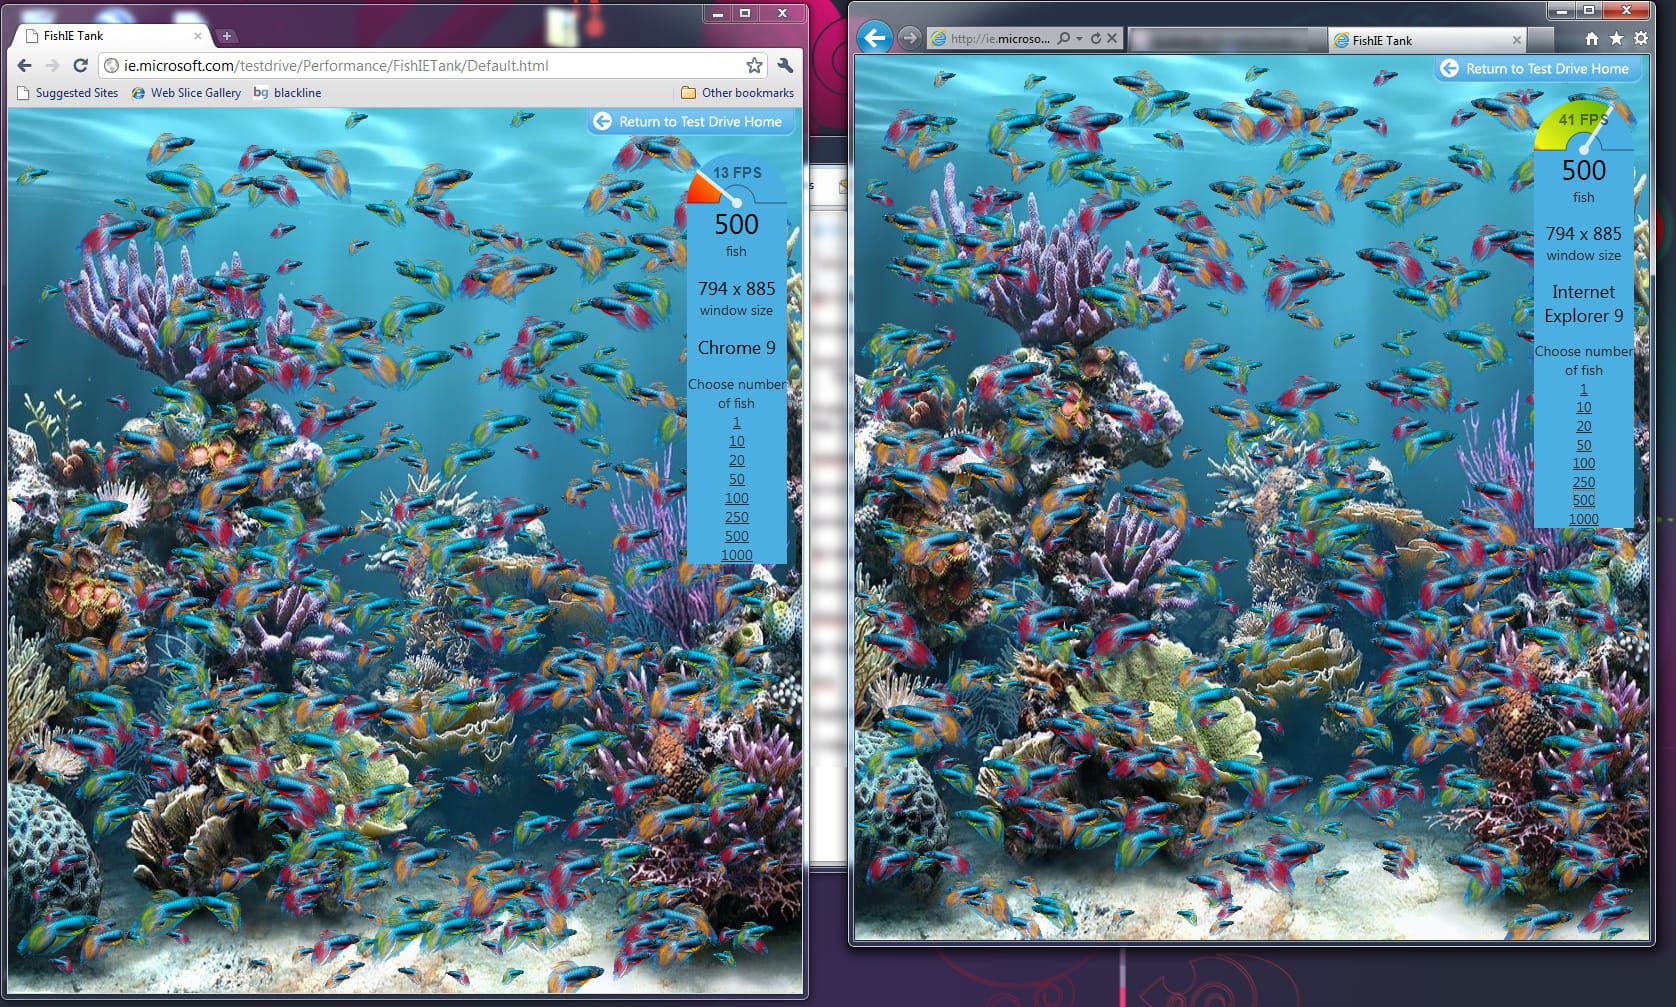Select 20 fish in Chrome window
Screen dimensions: 1676x1007
736,460
